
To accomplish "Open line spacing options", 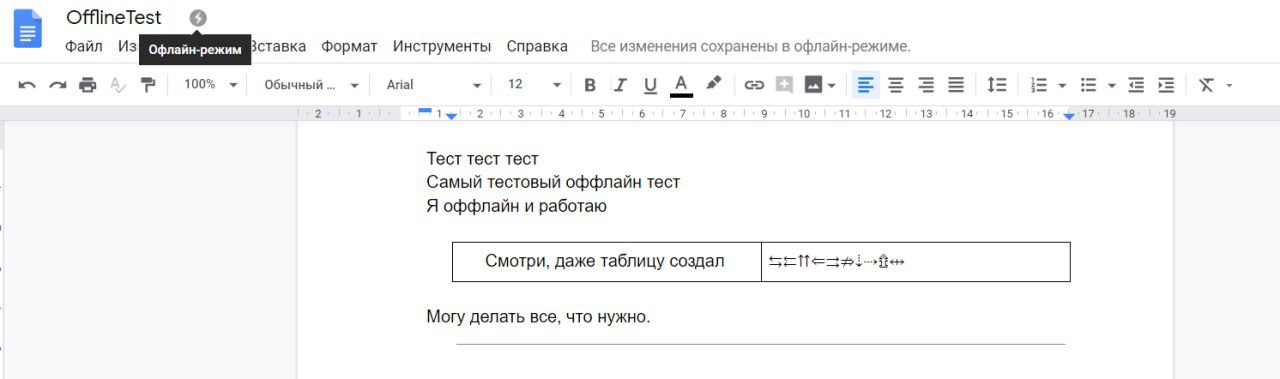I will [x=997, y=85].
